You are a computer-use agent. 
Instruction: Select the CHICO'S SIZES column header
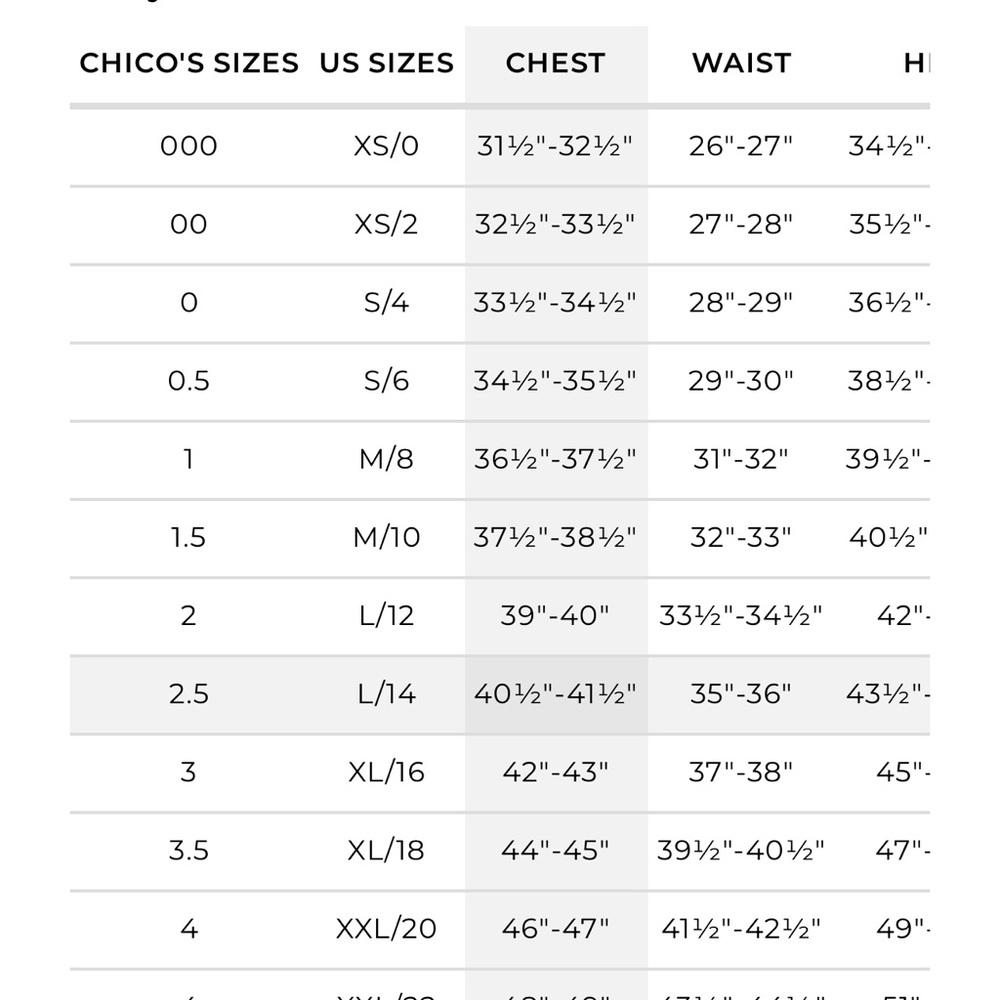[189, 63]
